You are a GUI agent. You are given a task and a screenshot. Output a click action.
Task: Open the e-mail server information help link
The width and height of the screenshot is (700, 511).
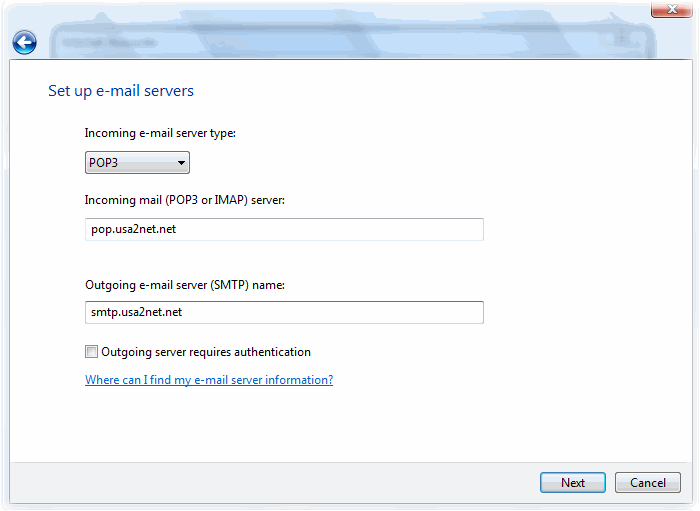point(209,380)
